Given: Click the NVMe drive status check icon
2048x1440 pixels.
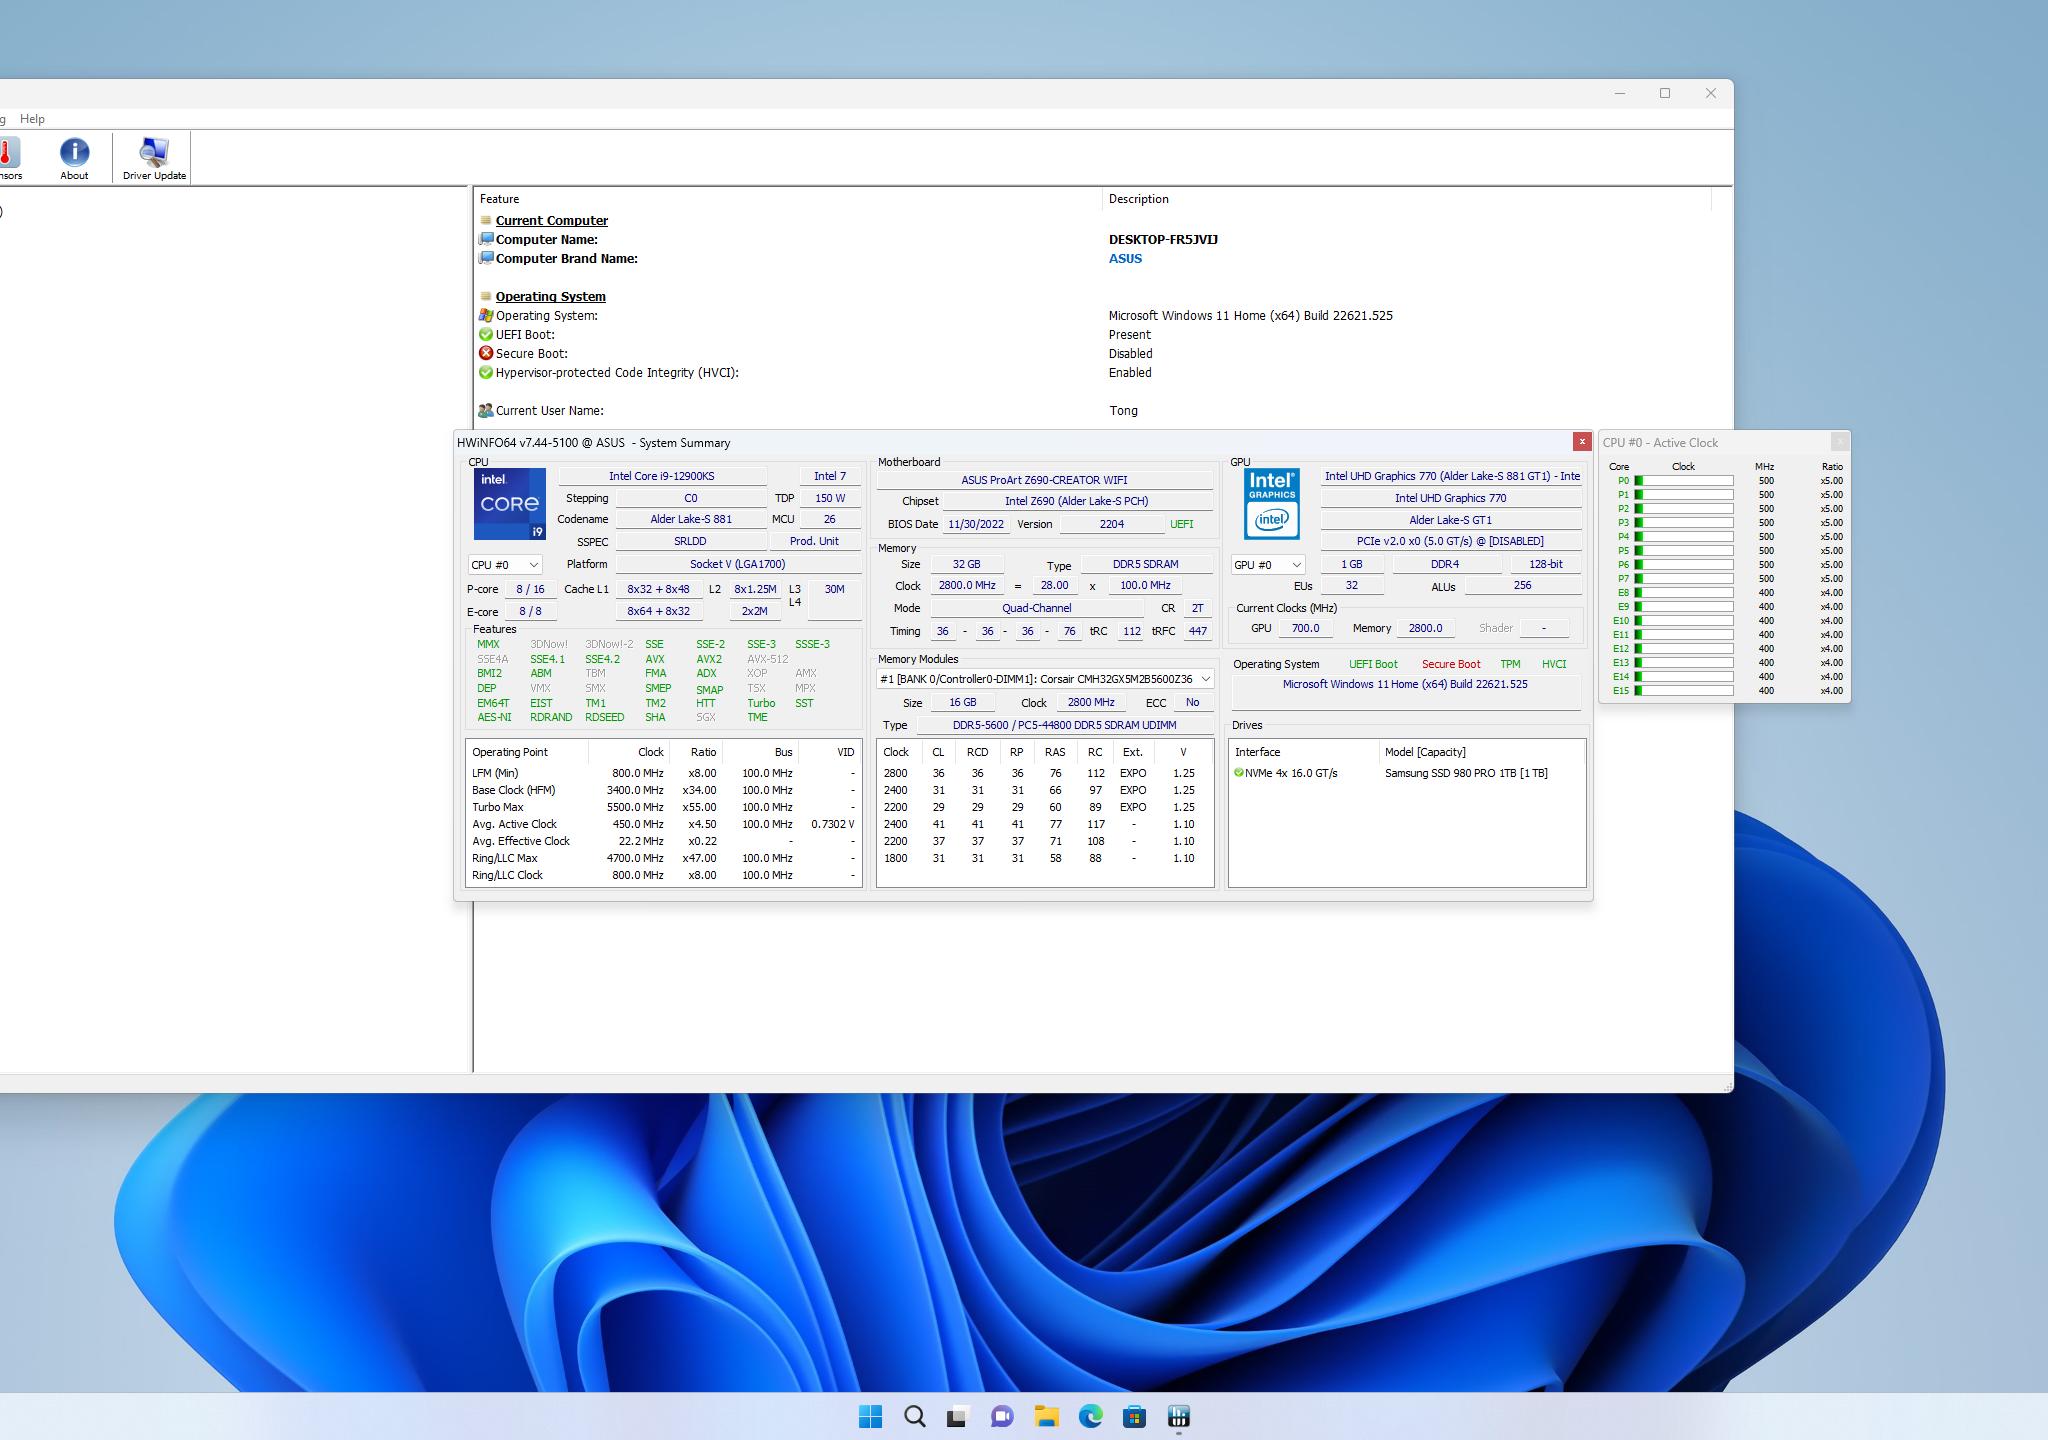Looking at the screenshot, I should click(x=1239, y=773).
